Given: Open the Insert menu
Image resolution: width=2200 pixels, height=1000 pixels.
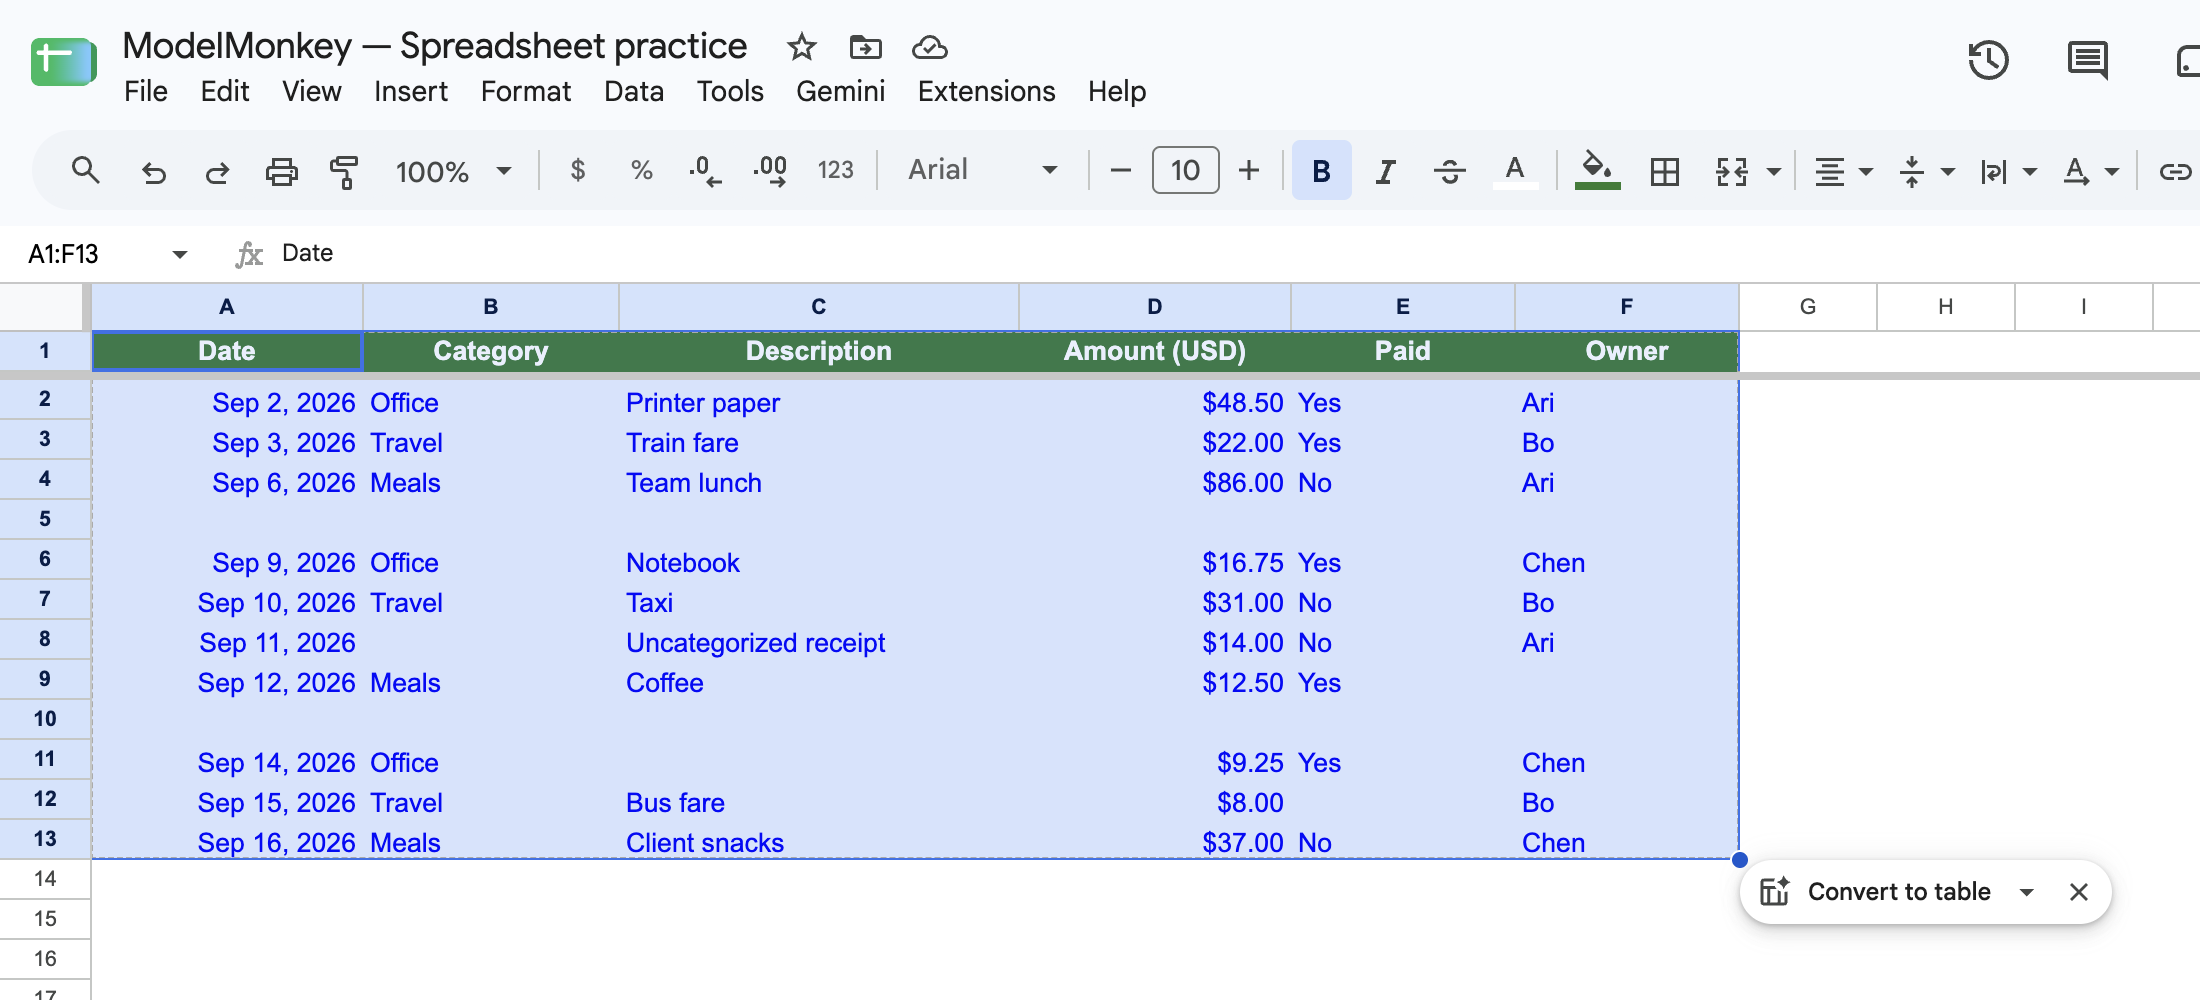Looking at the screenshot, I should point(411,91).
